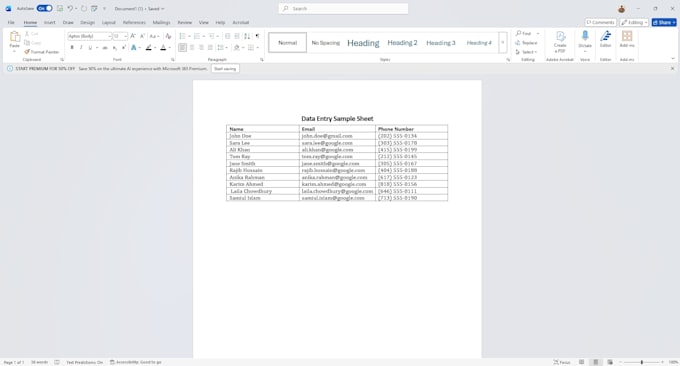Decrease indent icon
This screenshot has width=680, height=366.
click(227, 36)
